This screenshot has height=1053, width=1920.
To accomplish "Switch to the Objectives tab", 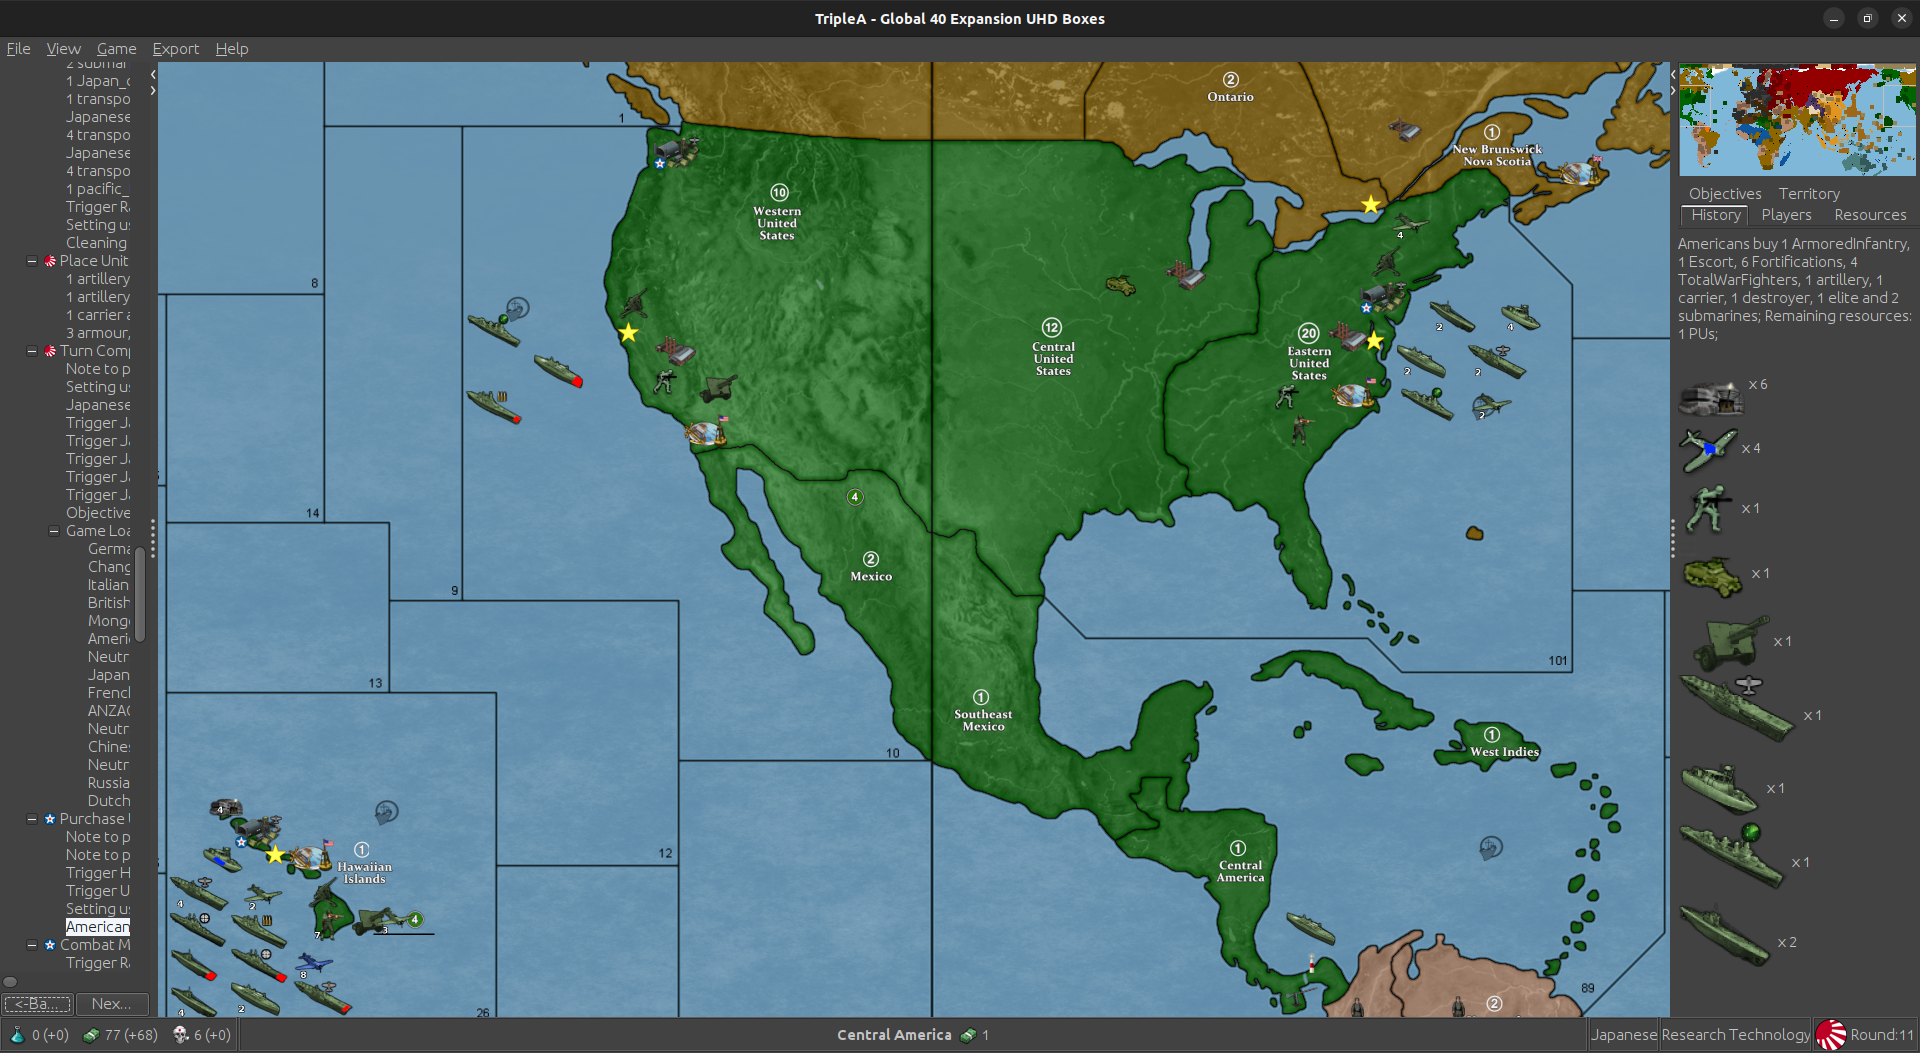I will click(1725, 194).
